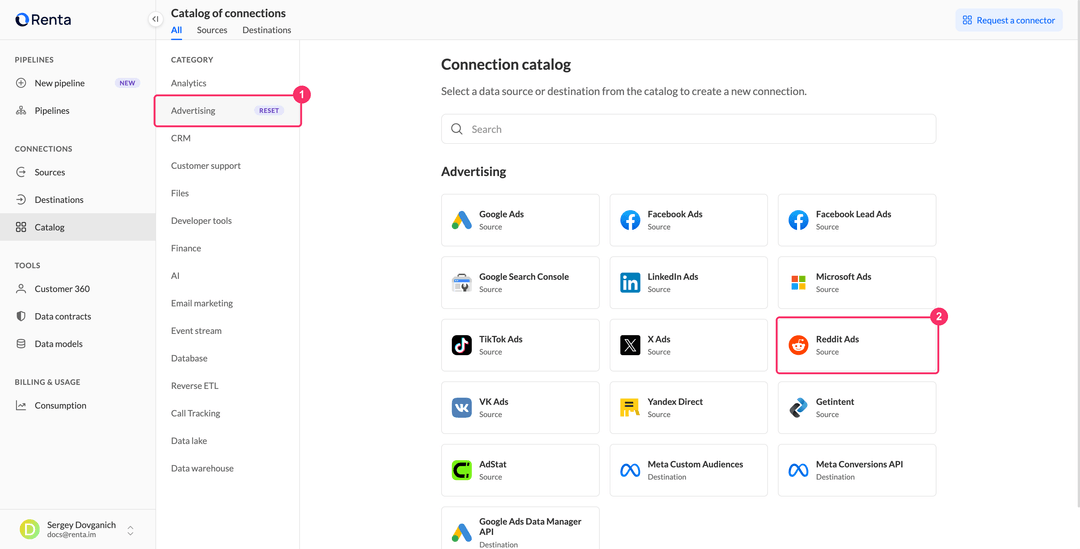The image size is (1080, 549).
Task: Open Data contracts shield icon
Action: coord(21,316)
